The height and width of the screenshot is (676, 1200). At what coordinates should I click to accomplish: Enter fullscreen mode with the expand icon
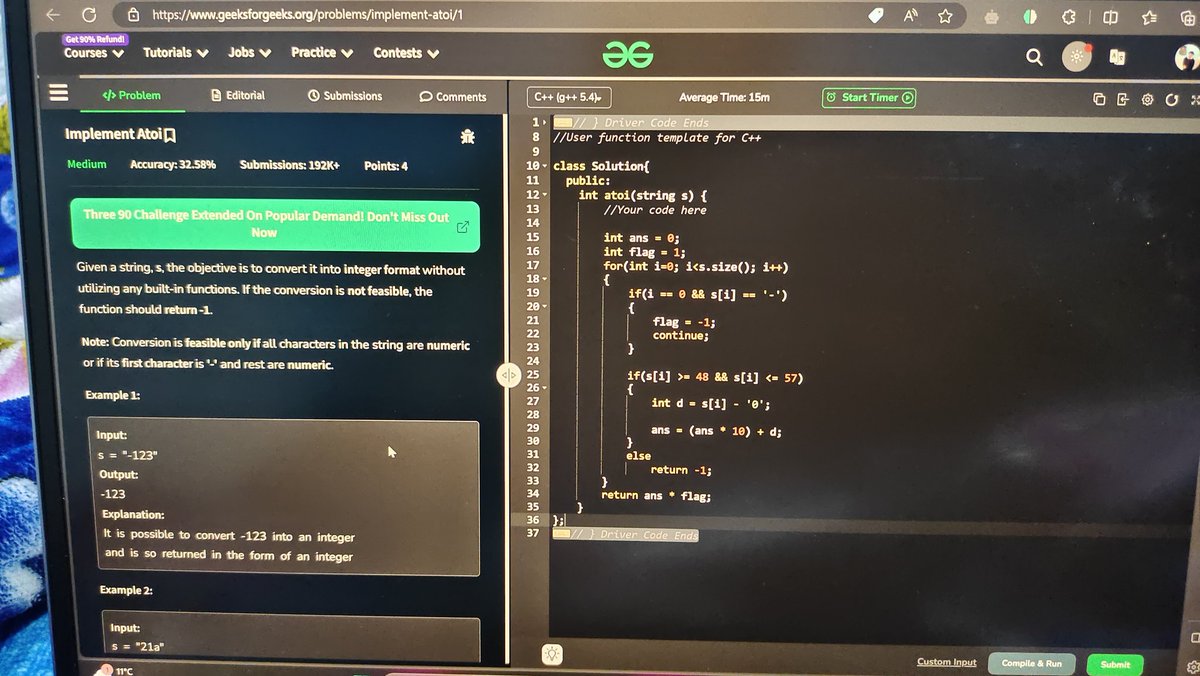coord(1195,98)
